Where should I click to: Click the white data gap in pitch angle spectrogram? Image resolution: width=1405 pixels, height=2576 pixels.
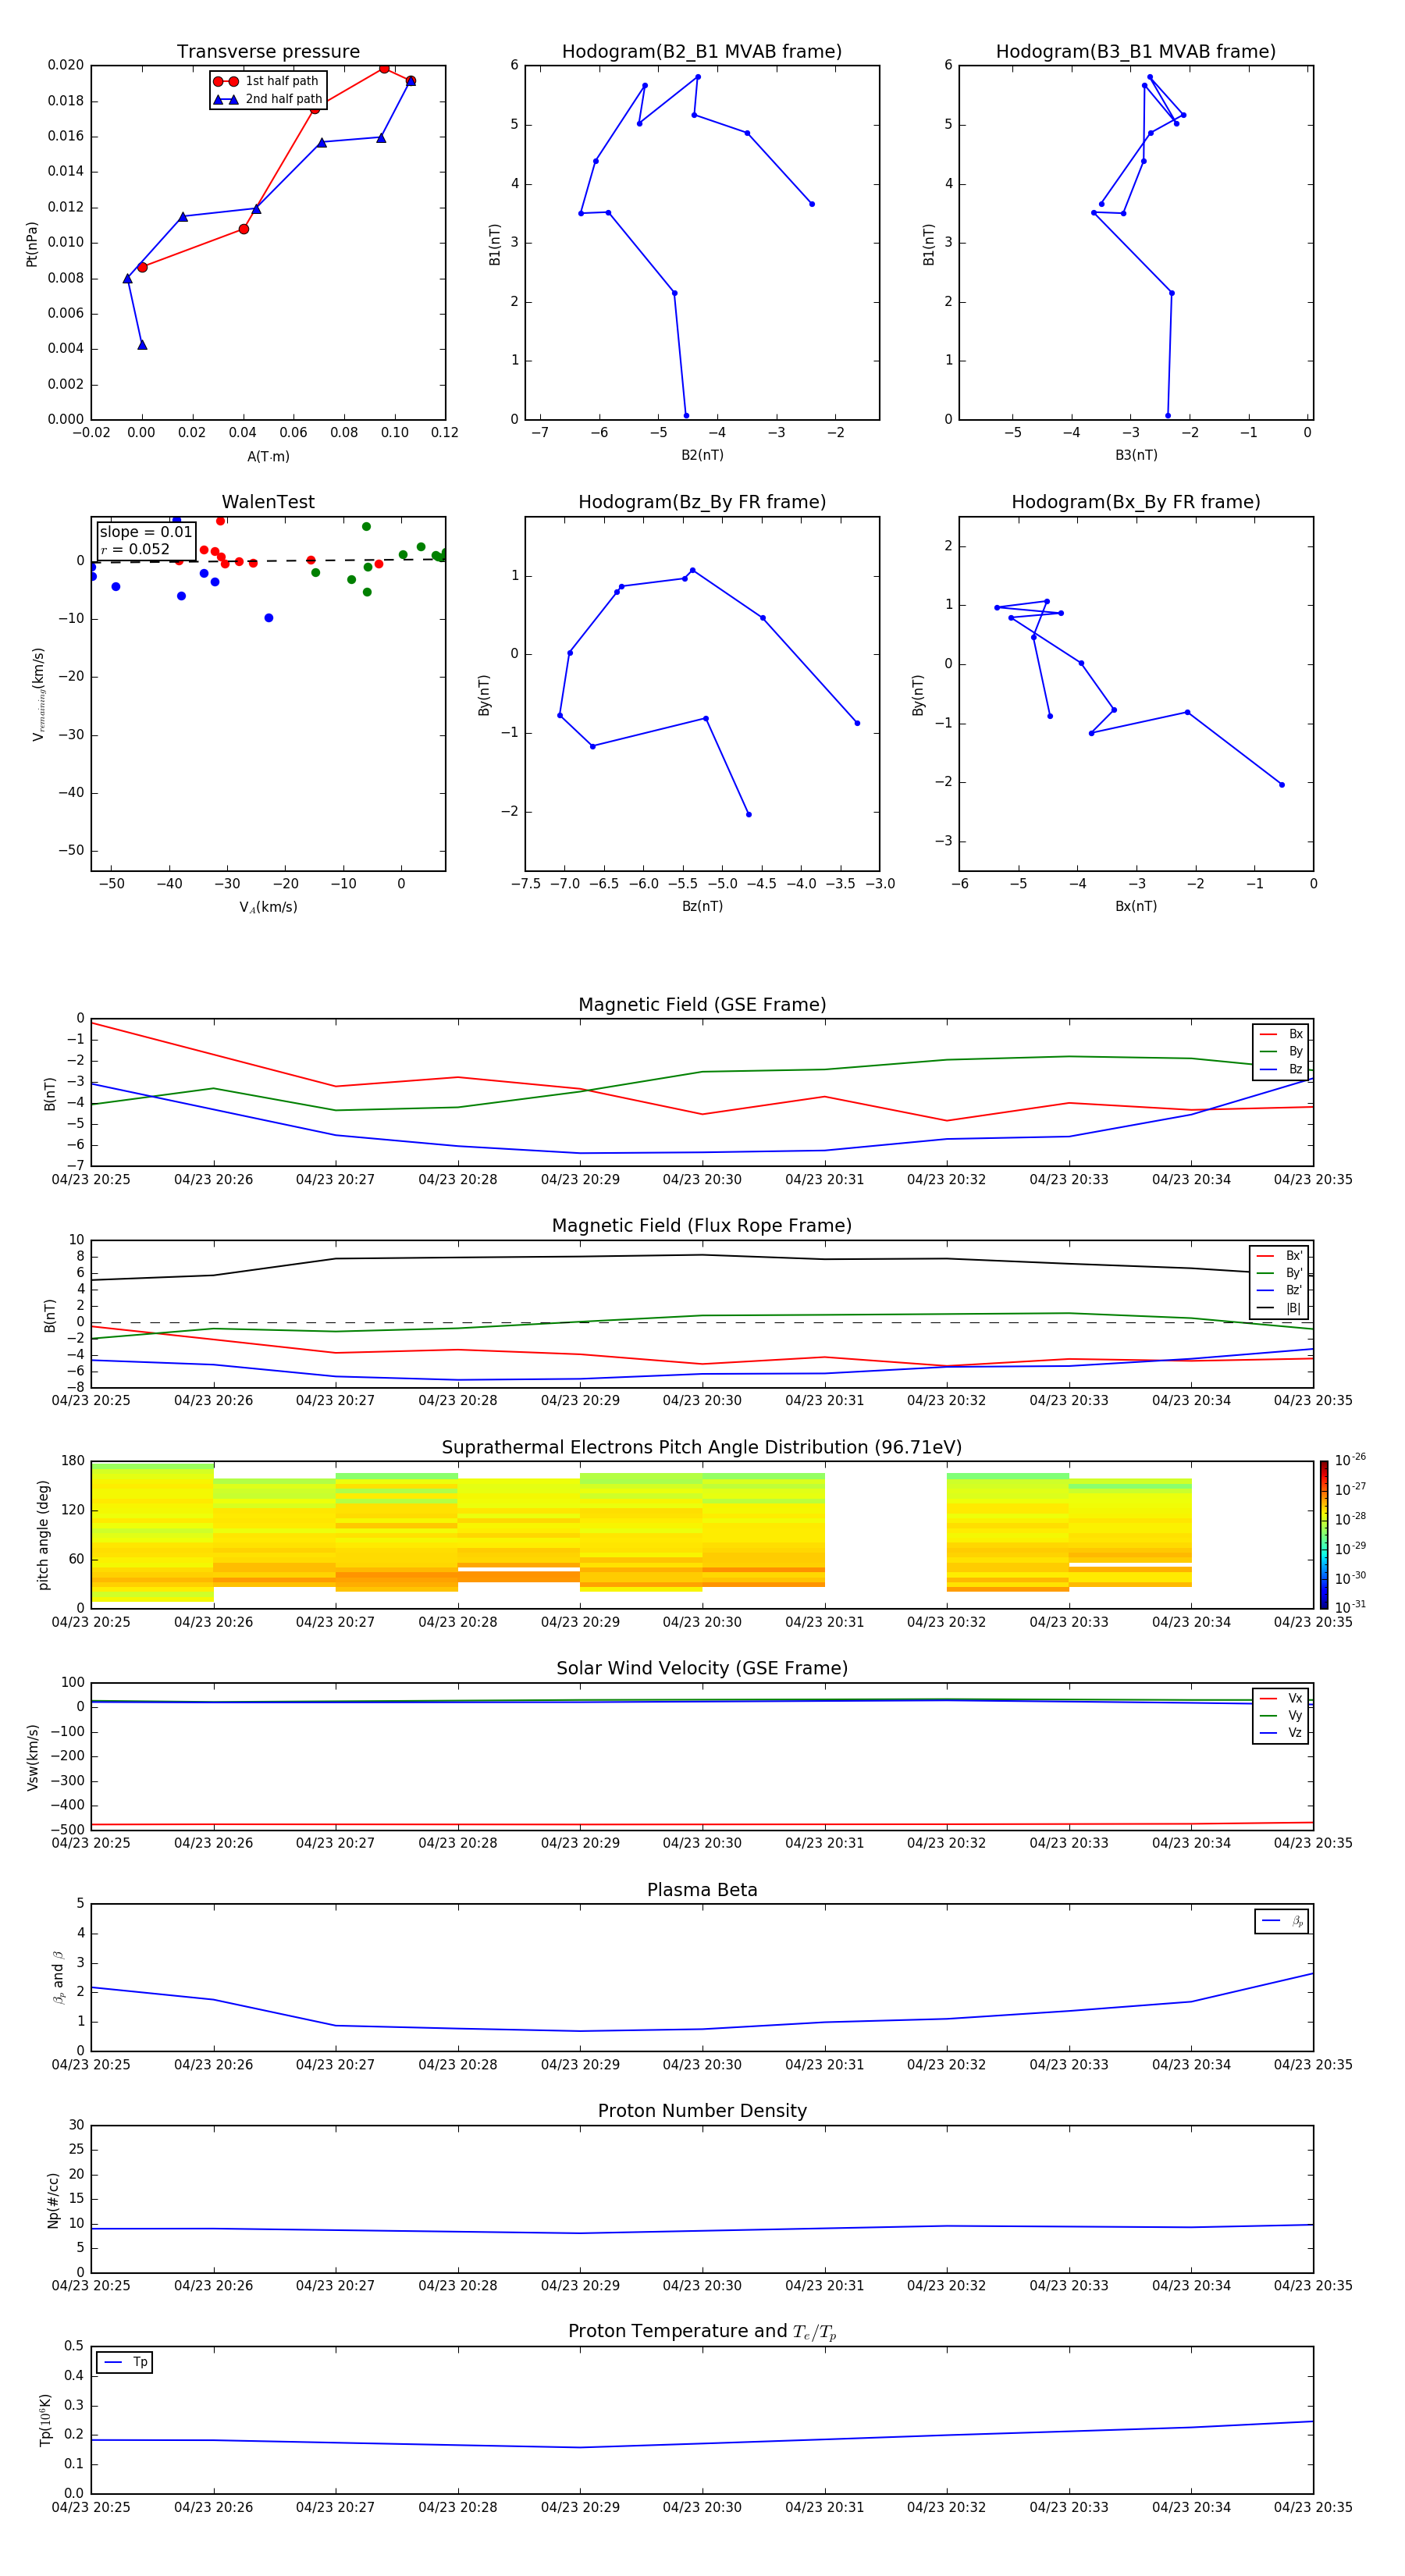885,1535
